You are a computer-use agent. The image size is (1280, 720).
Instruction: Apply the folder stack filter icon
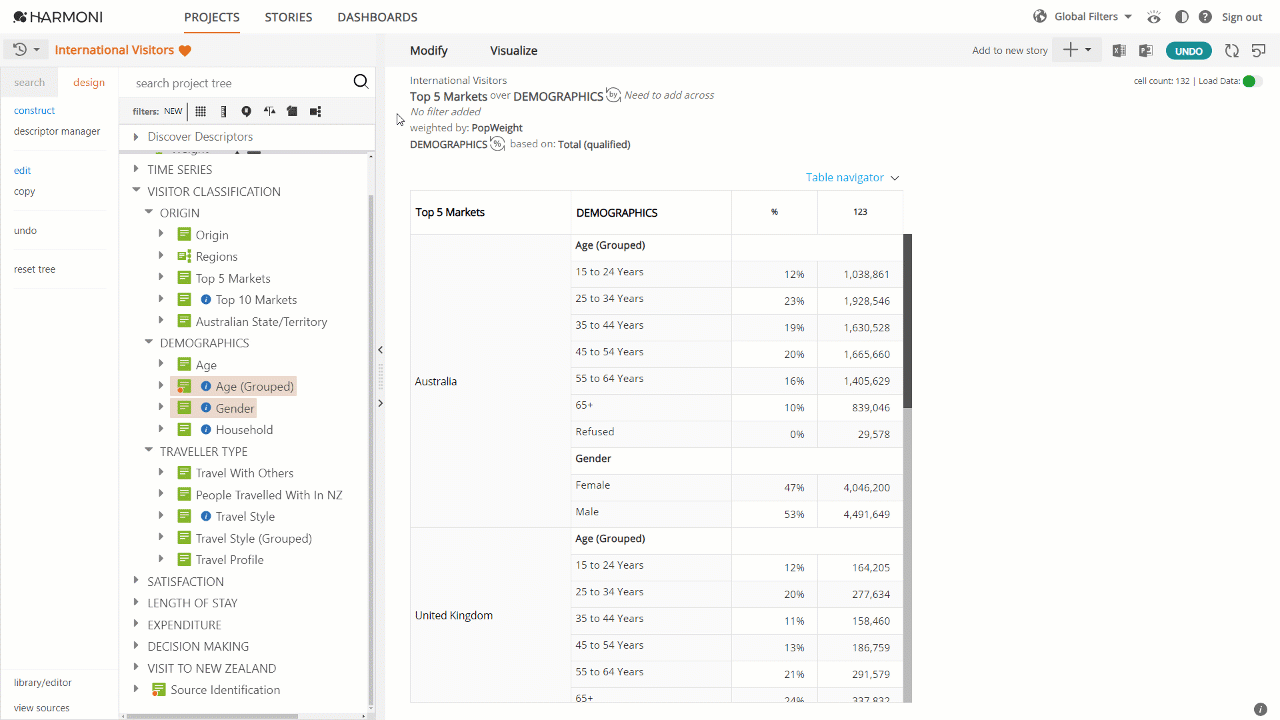292,111
